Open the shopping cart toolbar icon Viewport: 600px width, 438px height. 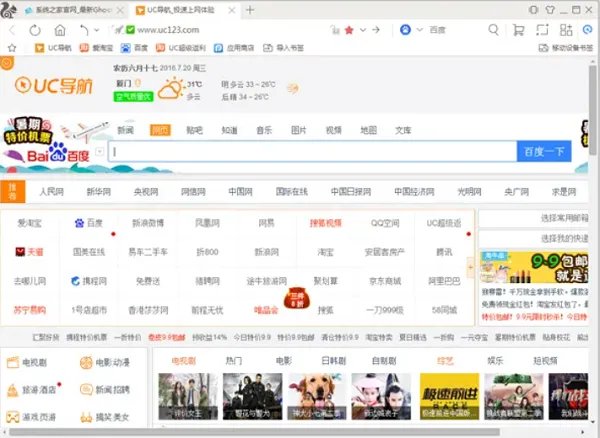(518, 30)
